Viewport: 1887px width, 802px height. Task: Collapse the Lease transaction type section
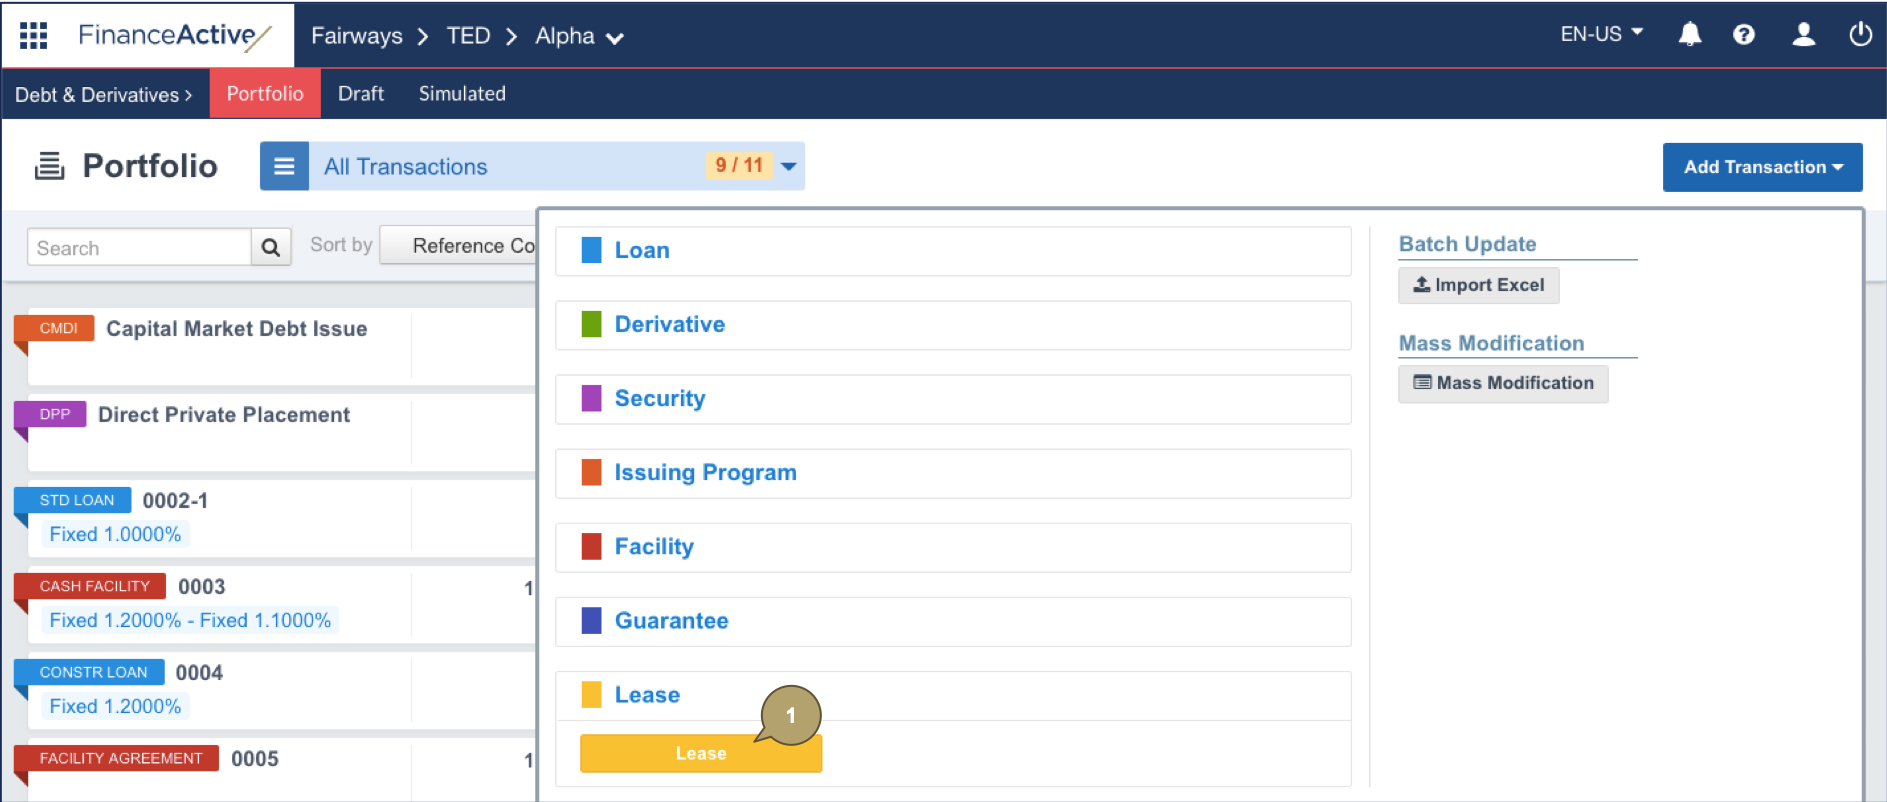(953, 695)
